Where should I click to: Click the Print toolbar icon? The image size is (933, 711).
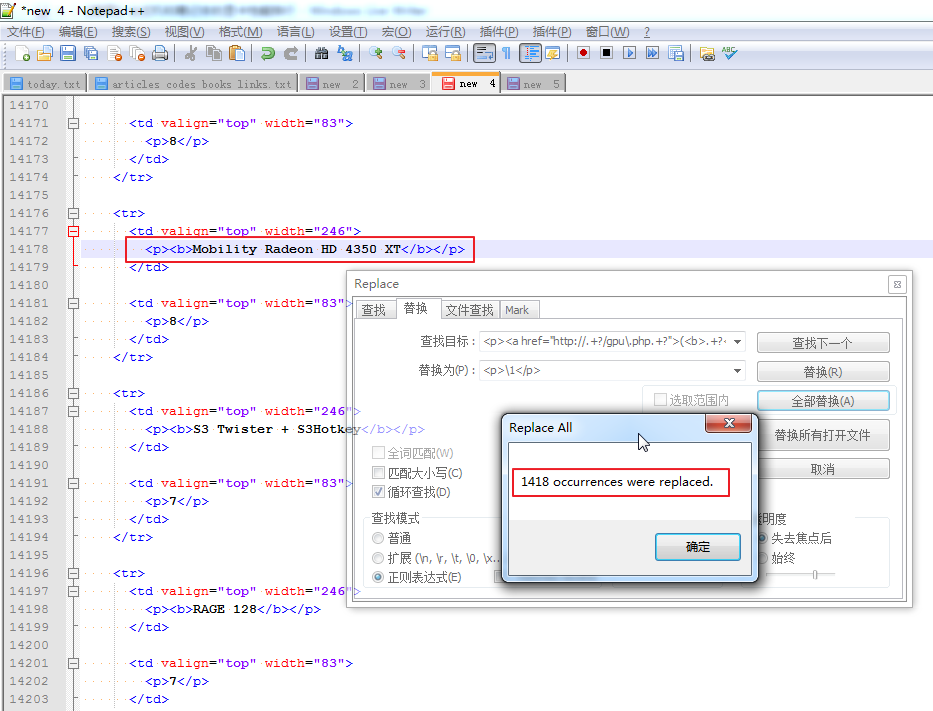[160, 53]
